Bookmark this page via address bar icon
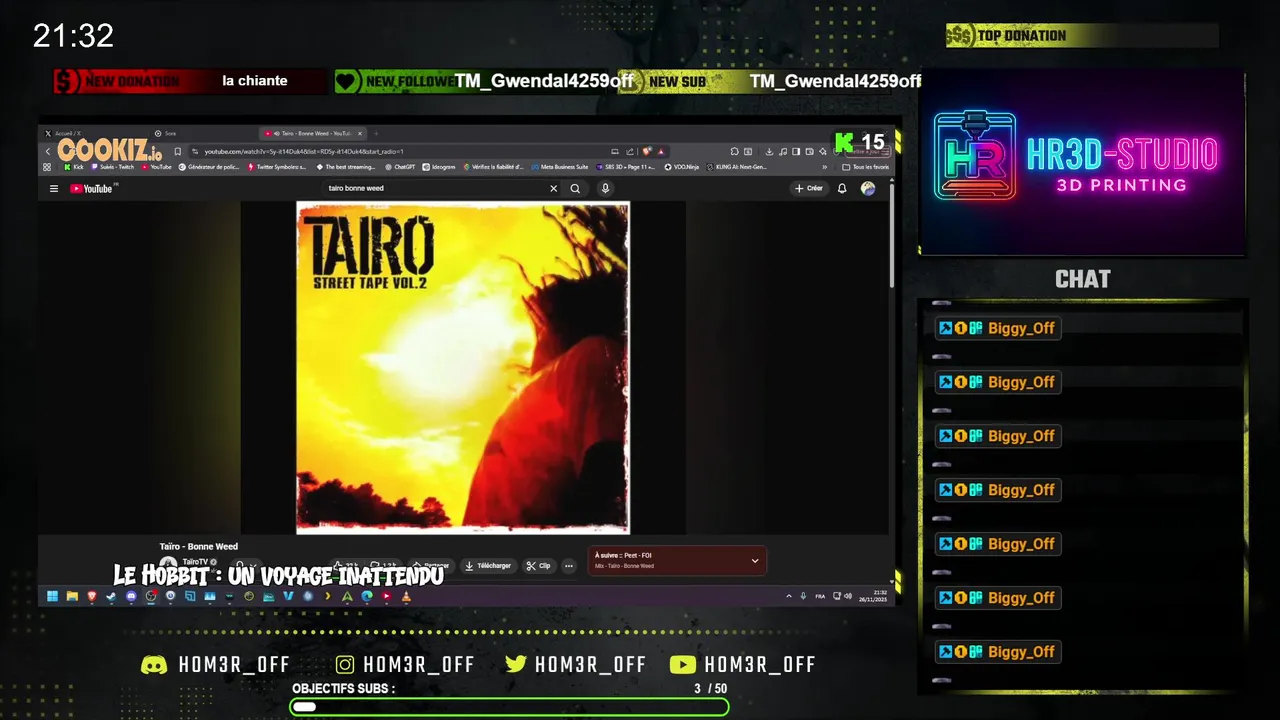This screenshot has height=720, width=1280. [x=178, y=151]
